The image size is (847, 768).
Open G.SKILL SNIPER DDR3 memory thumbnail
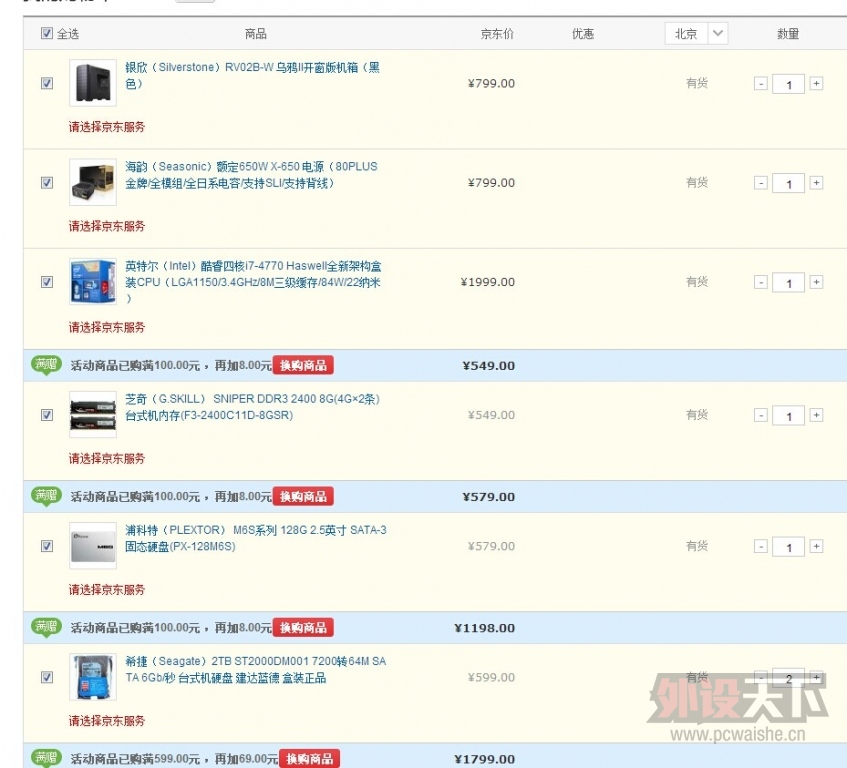coord(93,414)
